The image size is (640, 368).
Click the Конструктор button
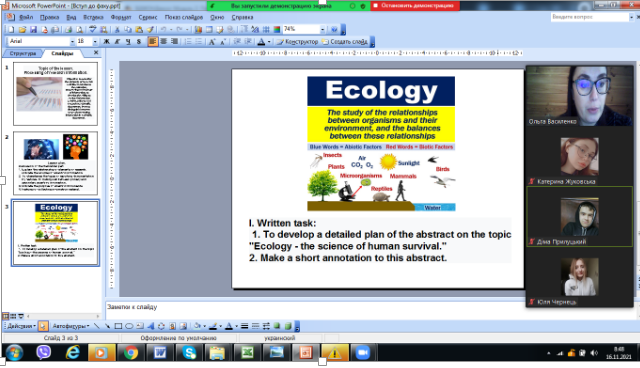point(297,42)
